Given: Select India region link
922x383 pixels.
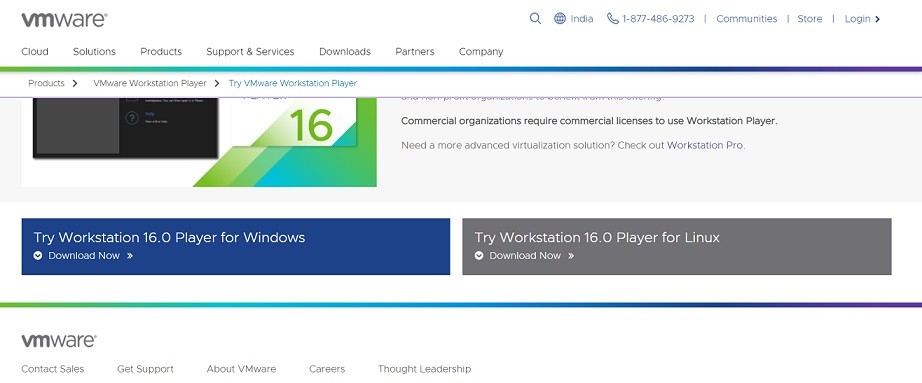Looking at the screenshot, I should 582,19.
